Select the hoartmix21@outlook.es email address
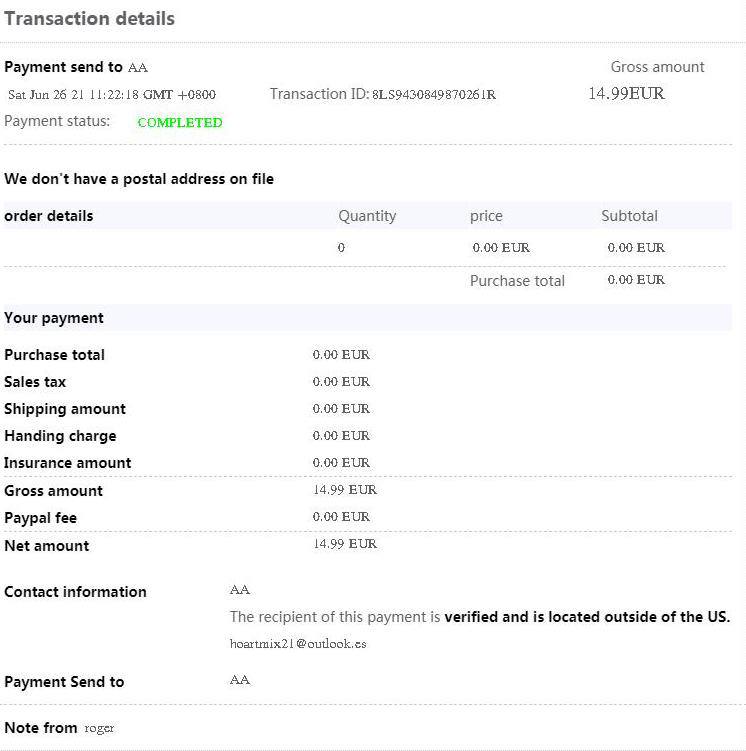Viewport: 746px width, 751px height. pos(298,644)
